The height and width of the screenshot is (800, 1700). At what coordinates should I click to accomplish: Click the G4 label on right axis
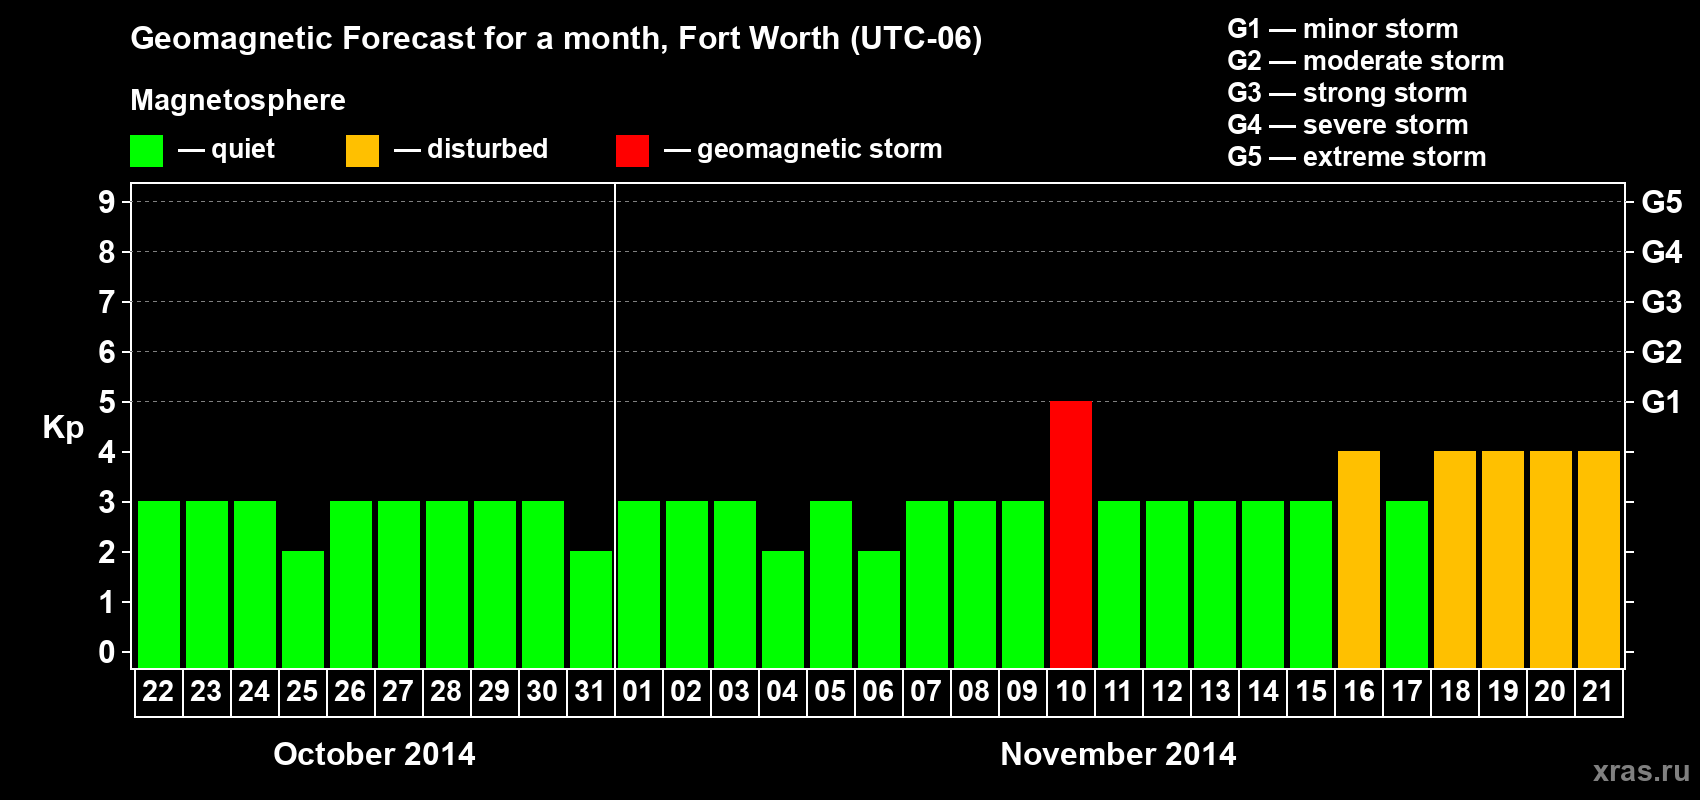pyautogui.click(x=1662, y=252)
